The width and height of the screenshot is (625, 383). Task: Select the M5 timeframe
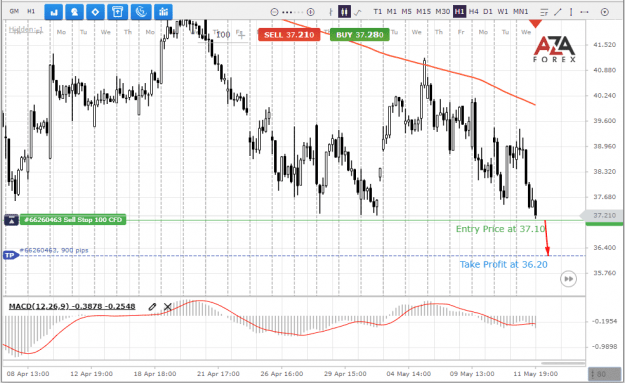pyautogui.click(x=406, y=12)
